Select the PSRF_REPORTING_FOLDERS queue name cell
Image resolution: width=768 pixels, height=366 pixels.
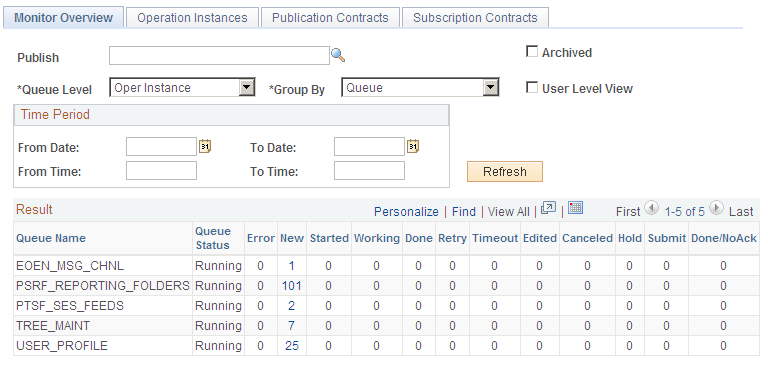click(x=103, y=286)
